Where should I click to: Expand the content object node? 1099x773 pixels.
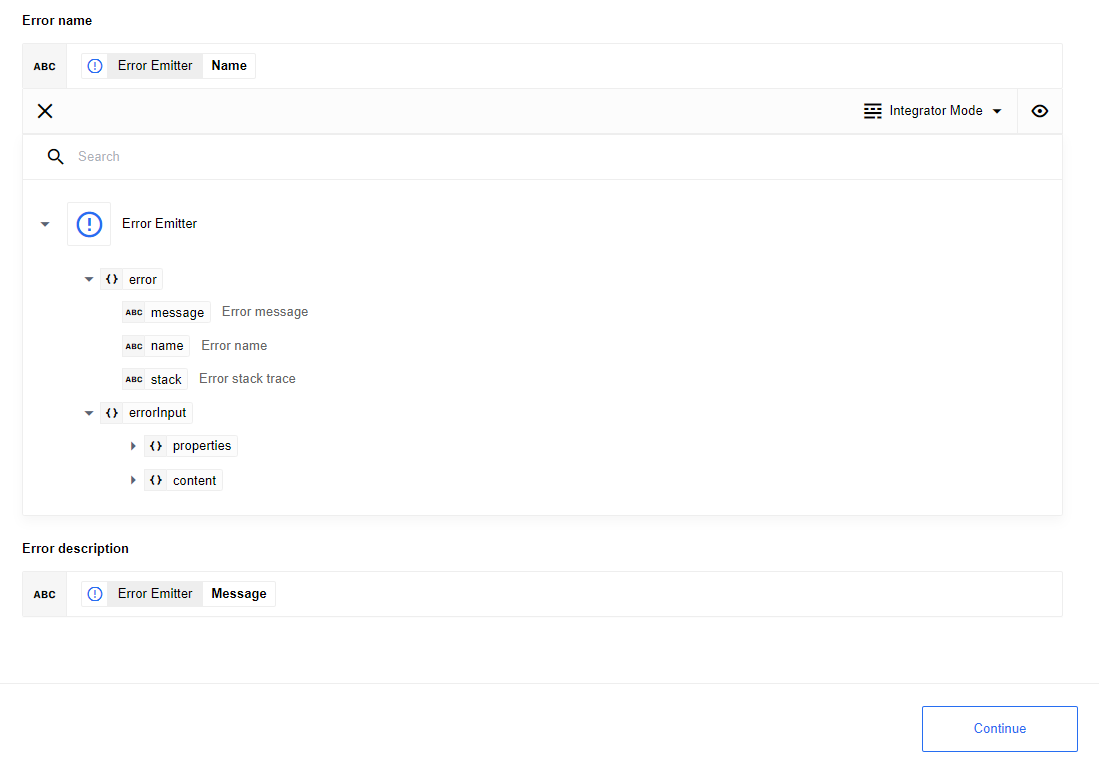(133, 480)
